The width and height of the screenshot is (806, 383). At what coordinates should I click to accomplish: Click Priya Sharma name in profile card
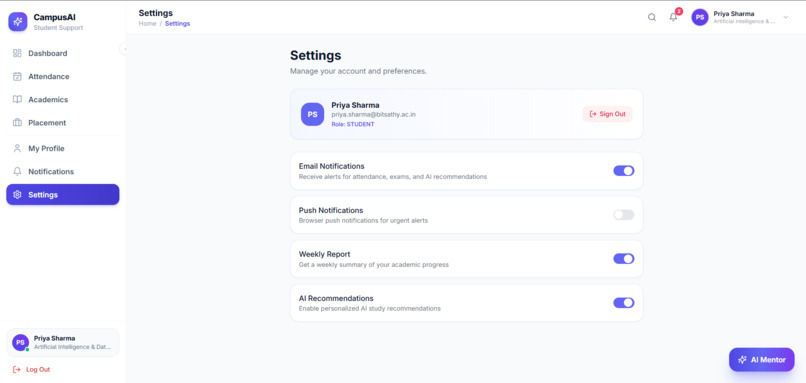pyautogui.click(x=355, y=105)
